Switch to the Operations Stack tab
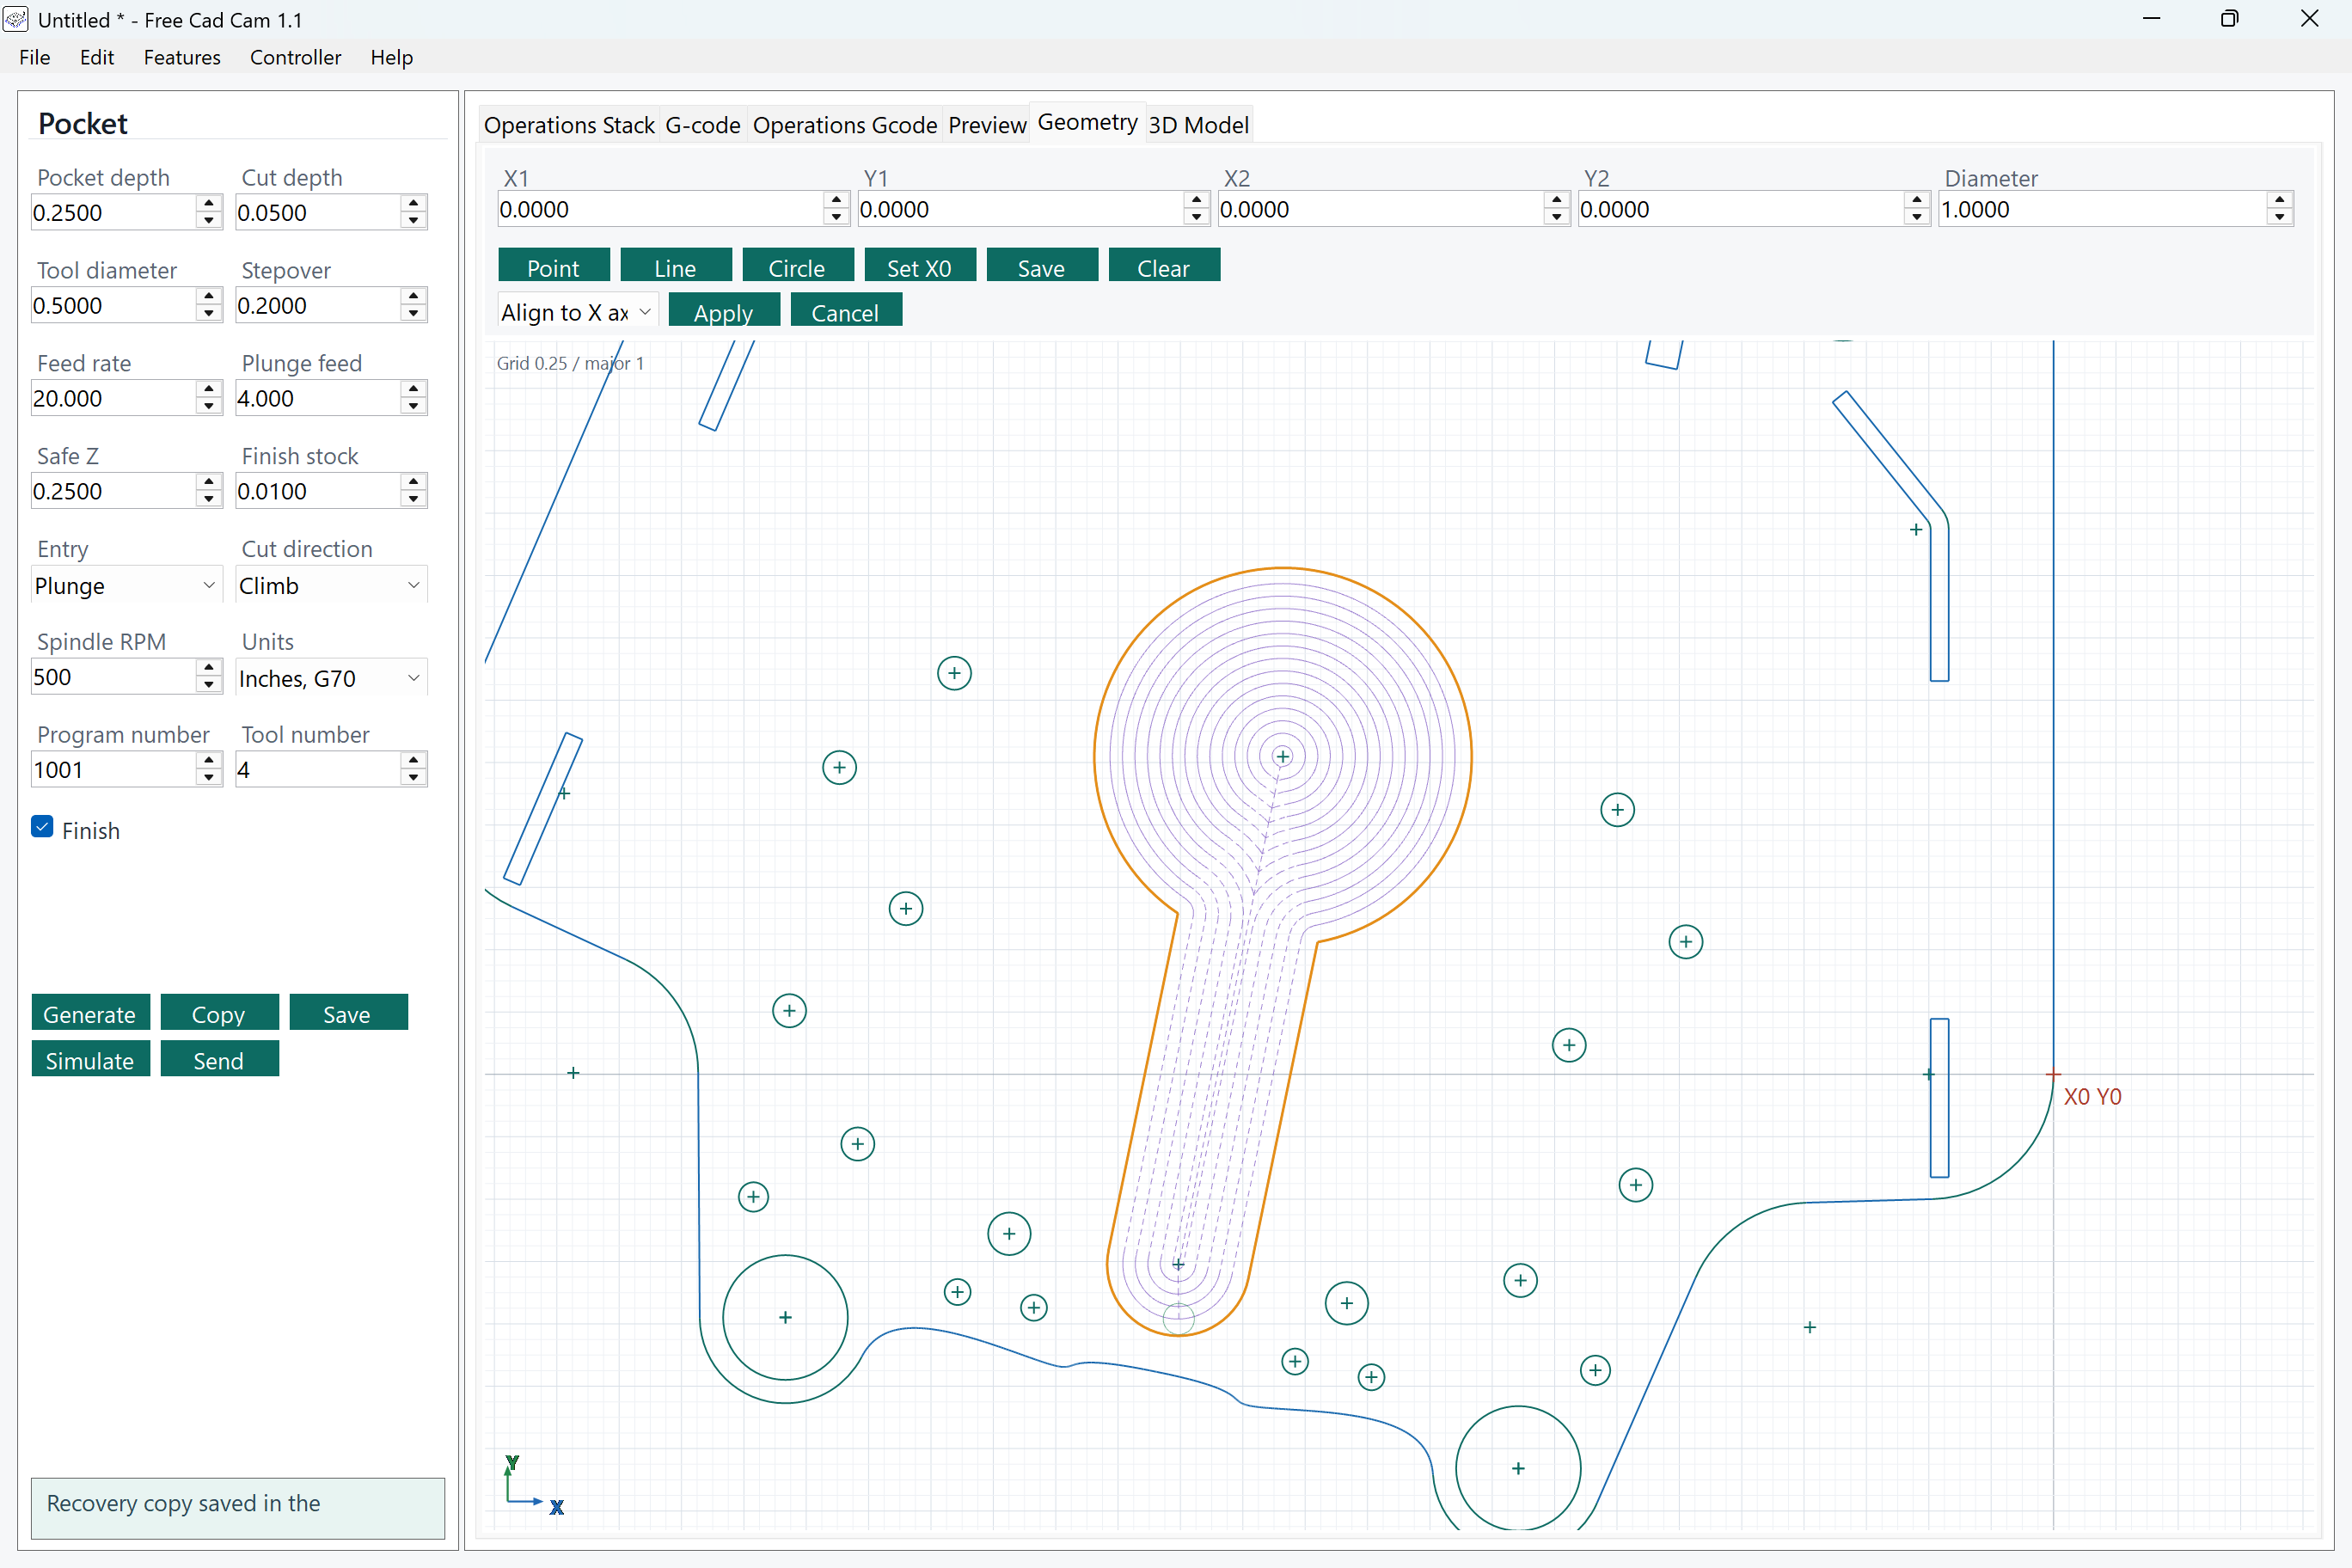 pos(569,125)
